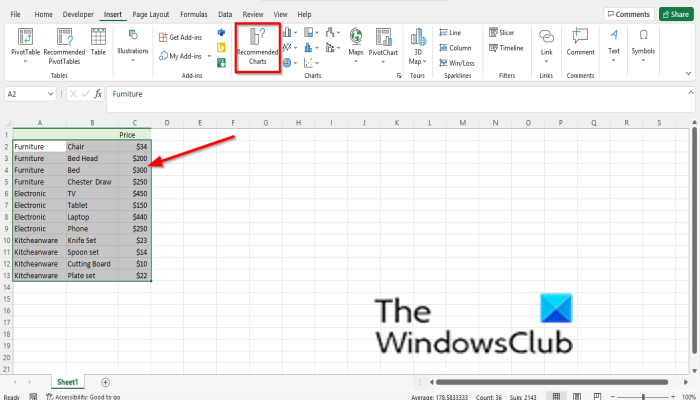Open the Text dropdown
This screenshot has height=400, width=700.
tap(614, 45)
